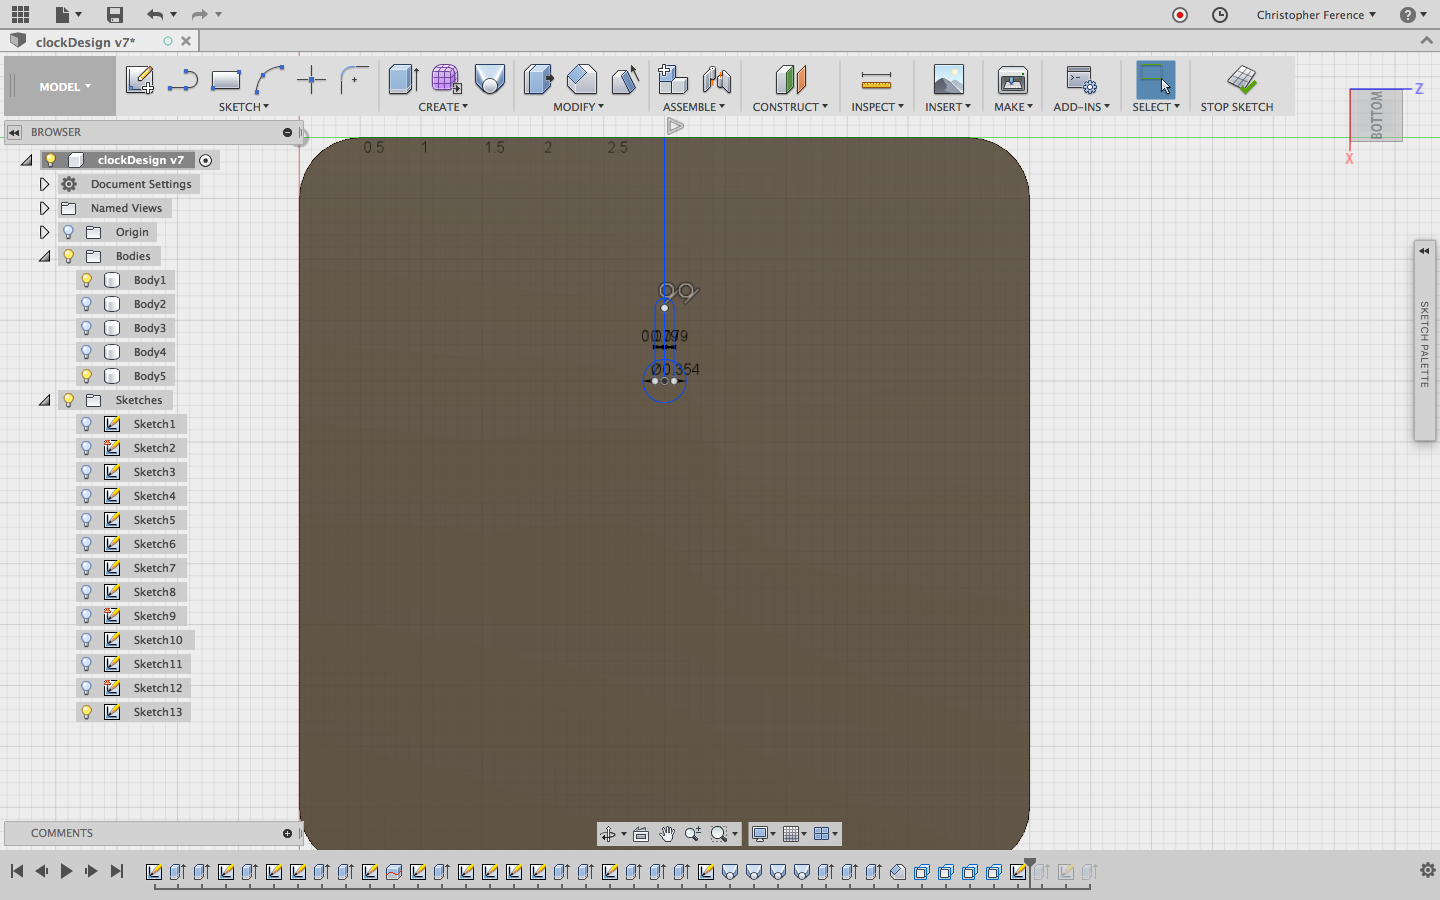Click the Press Pull modify icon

coord(538,80)
